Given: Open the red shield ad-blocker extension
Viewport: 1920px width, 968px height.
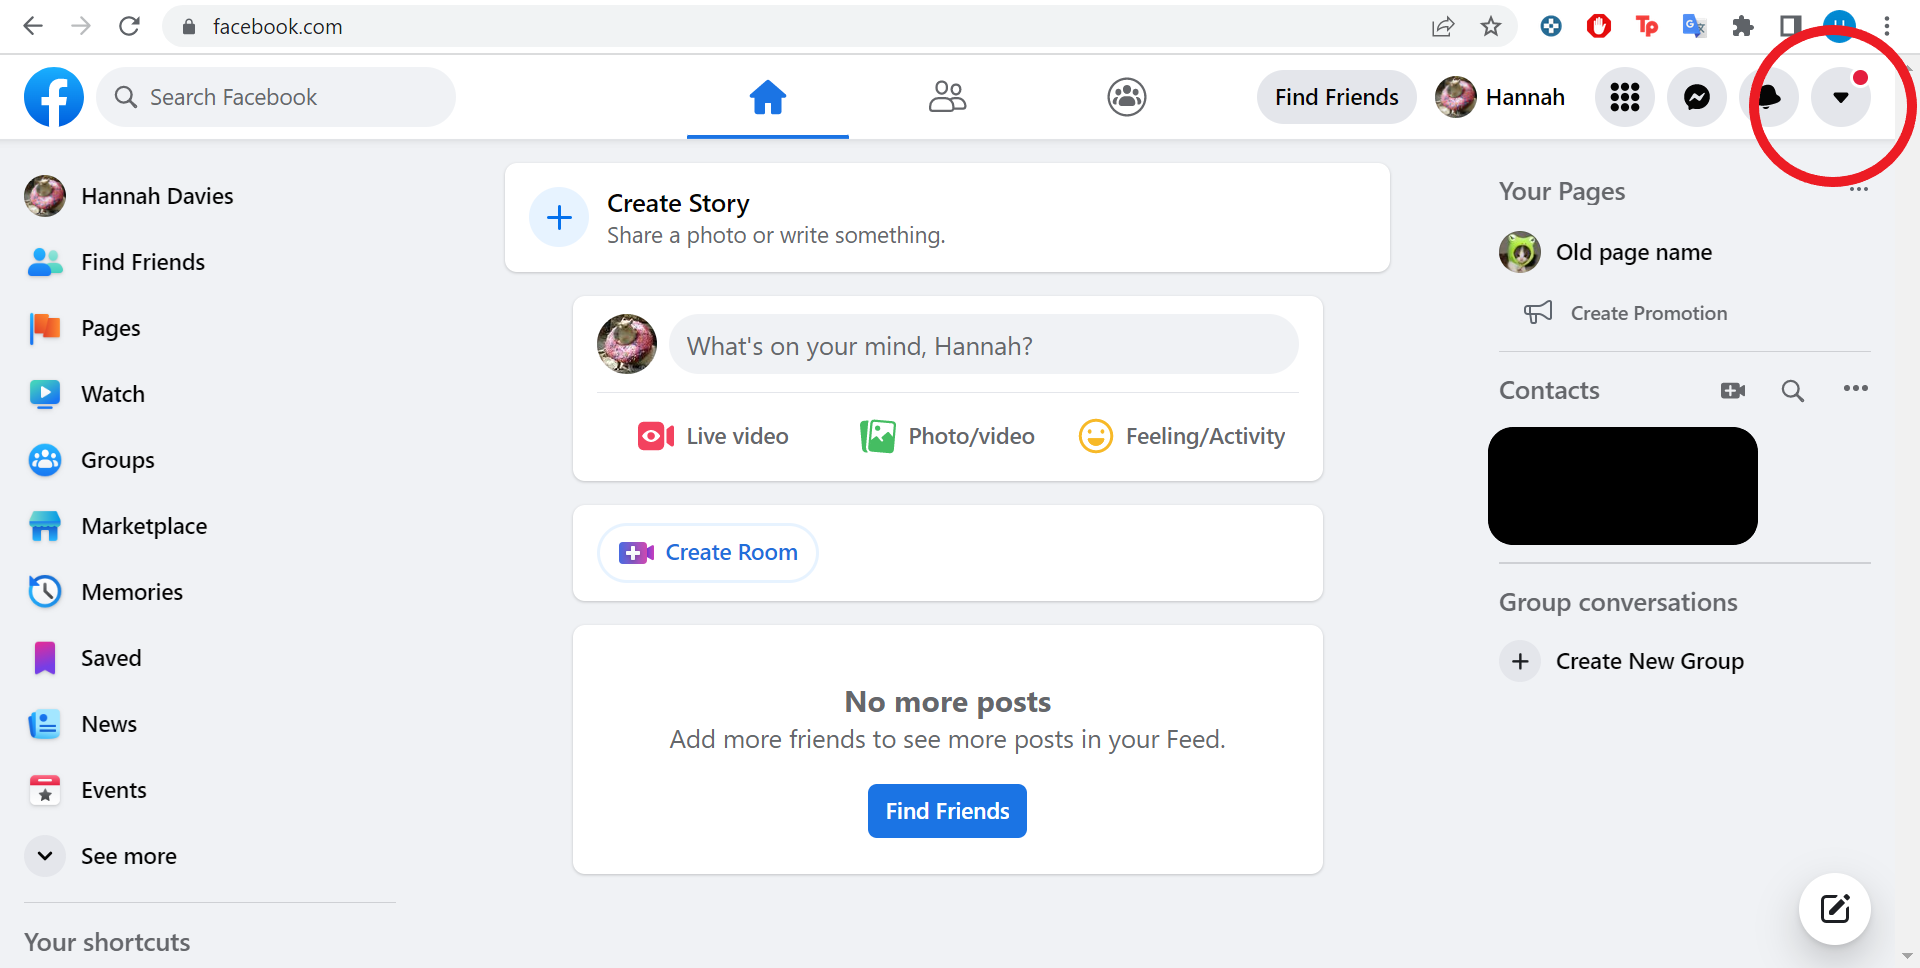Looking at the screenshot, I should [x=1599, y=26].
